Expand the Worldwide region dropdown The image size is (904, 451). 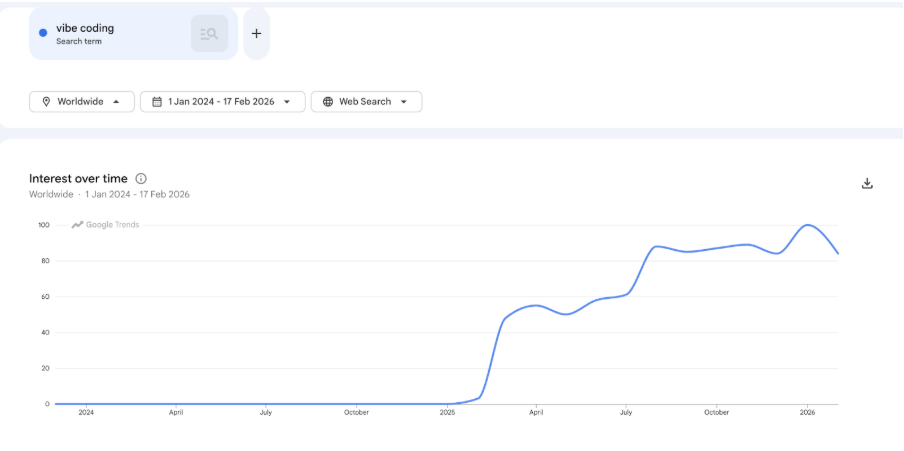pyautogui.click(x=117, y=102)
